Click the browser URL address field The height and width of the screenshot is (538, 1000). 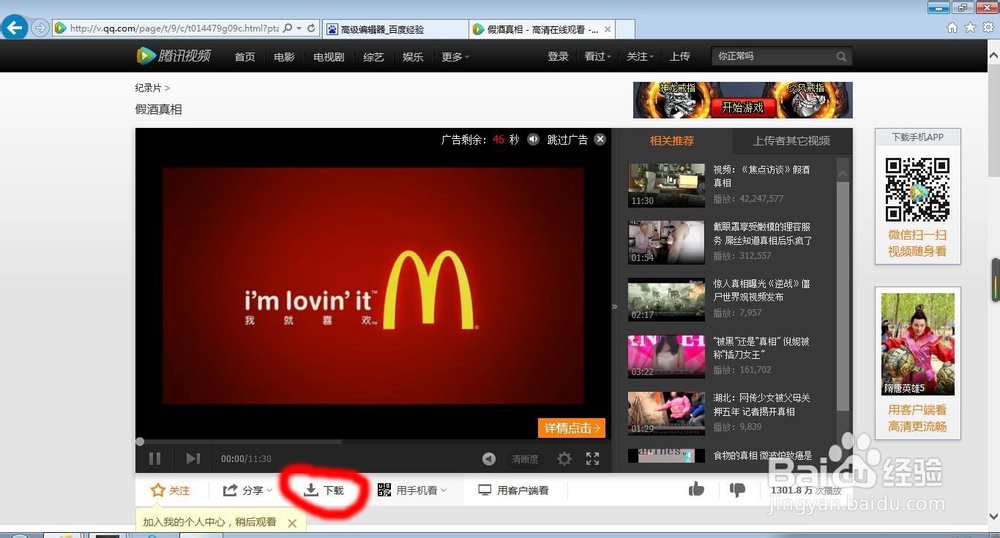pos(172,28)
